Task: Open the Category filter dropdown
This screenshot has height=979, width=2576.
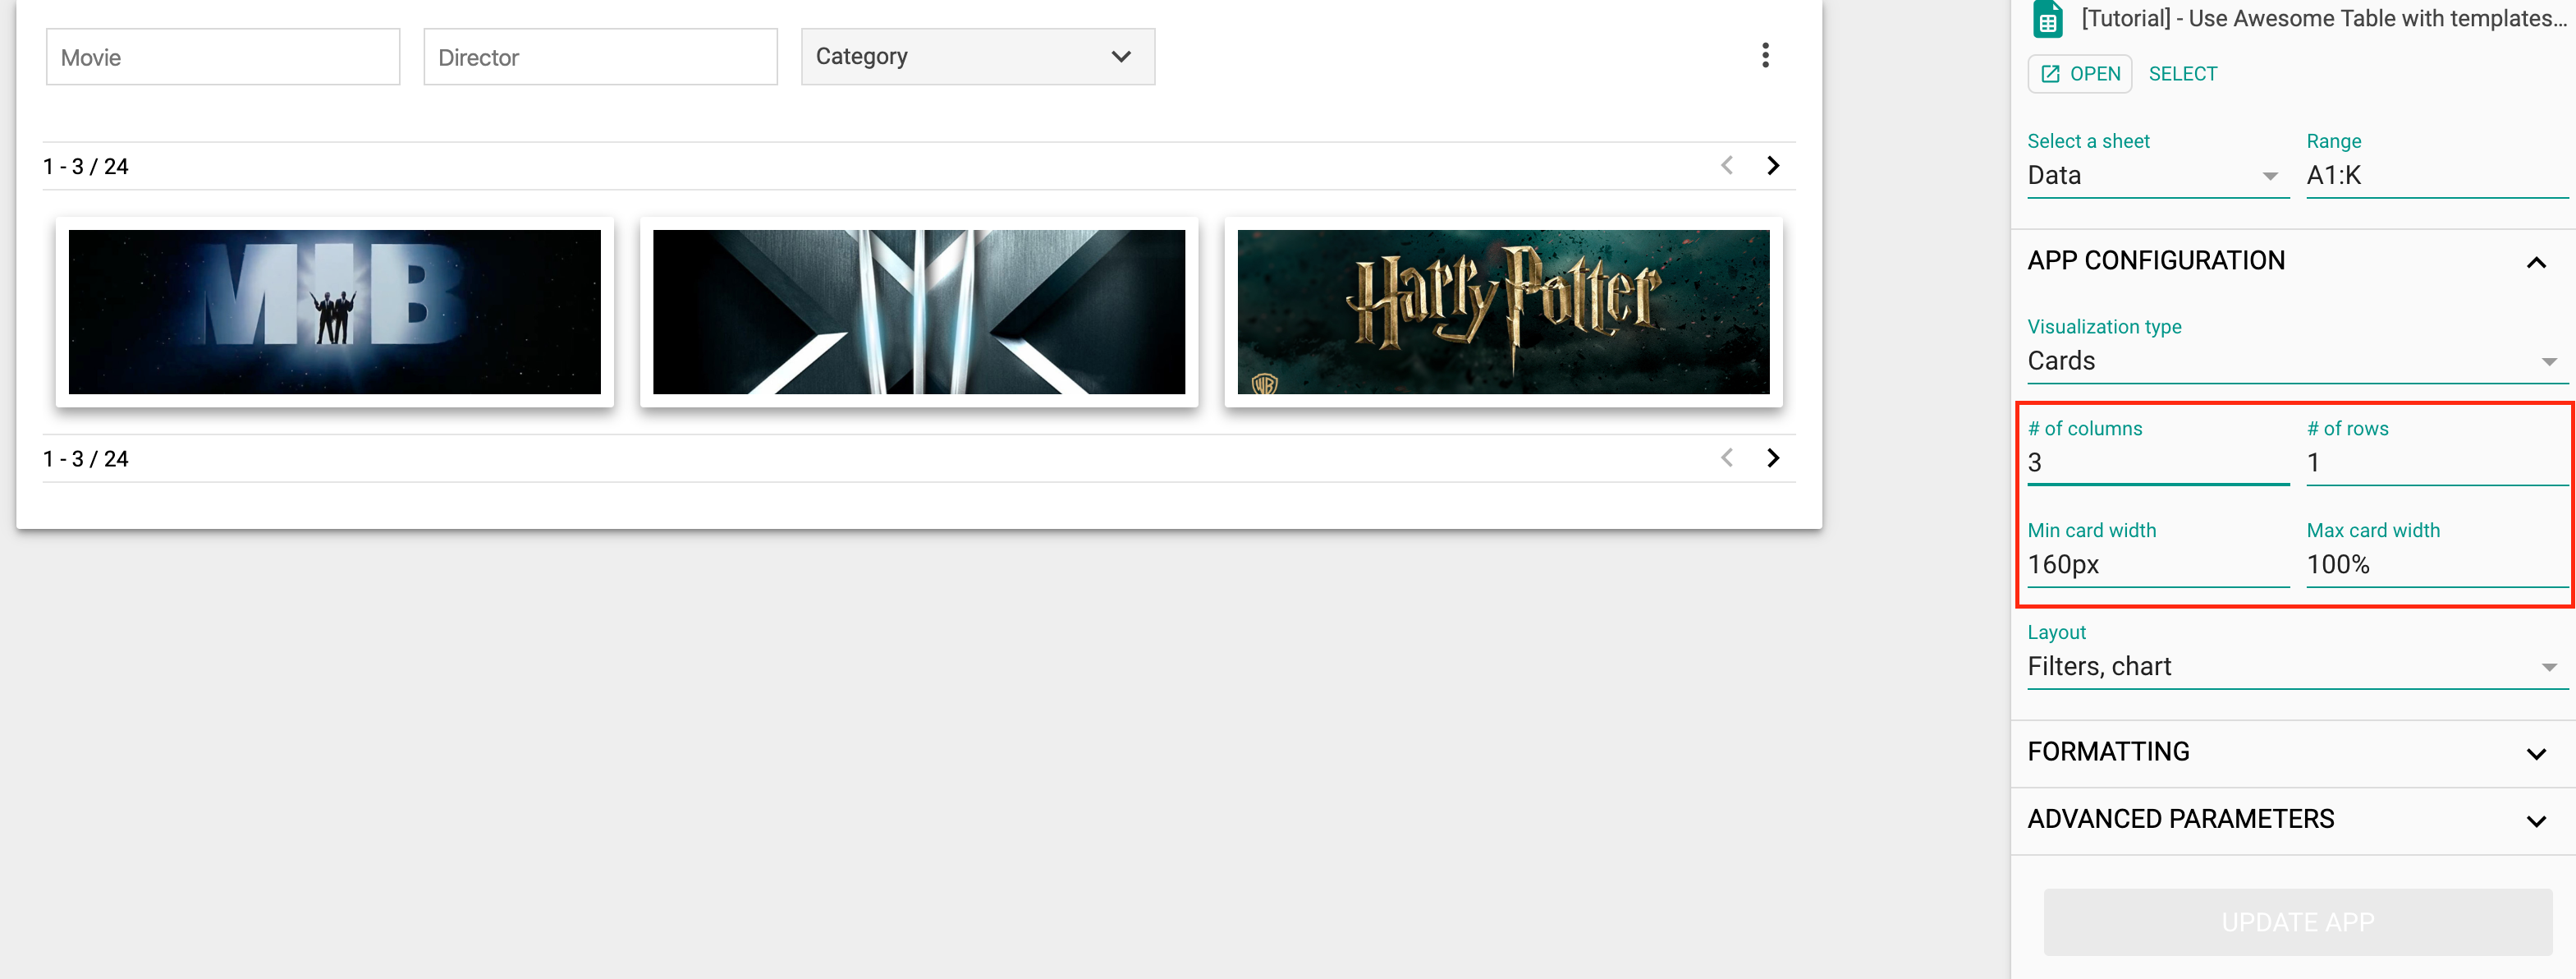Action: coord(978,57)
